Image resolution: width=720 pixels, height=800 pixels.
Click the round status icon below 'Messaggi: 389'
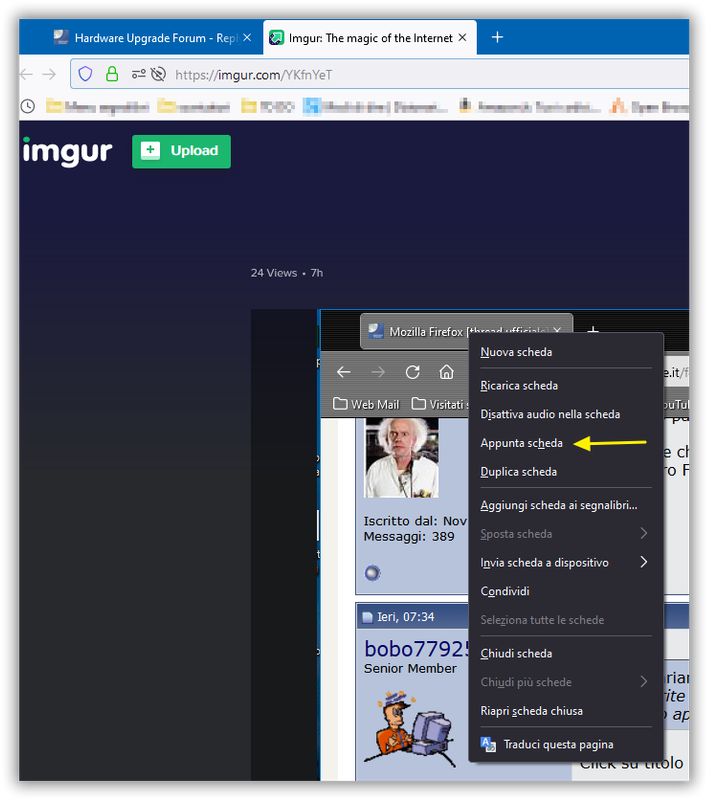[x=373, y=573]
